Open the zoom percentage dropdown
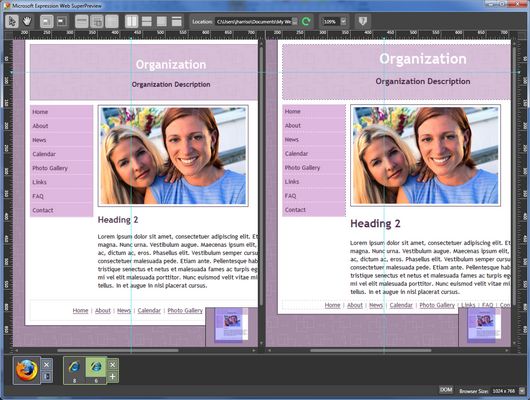 [x=343, y=22]
